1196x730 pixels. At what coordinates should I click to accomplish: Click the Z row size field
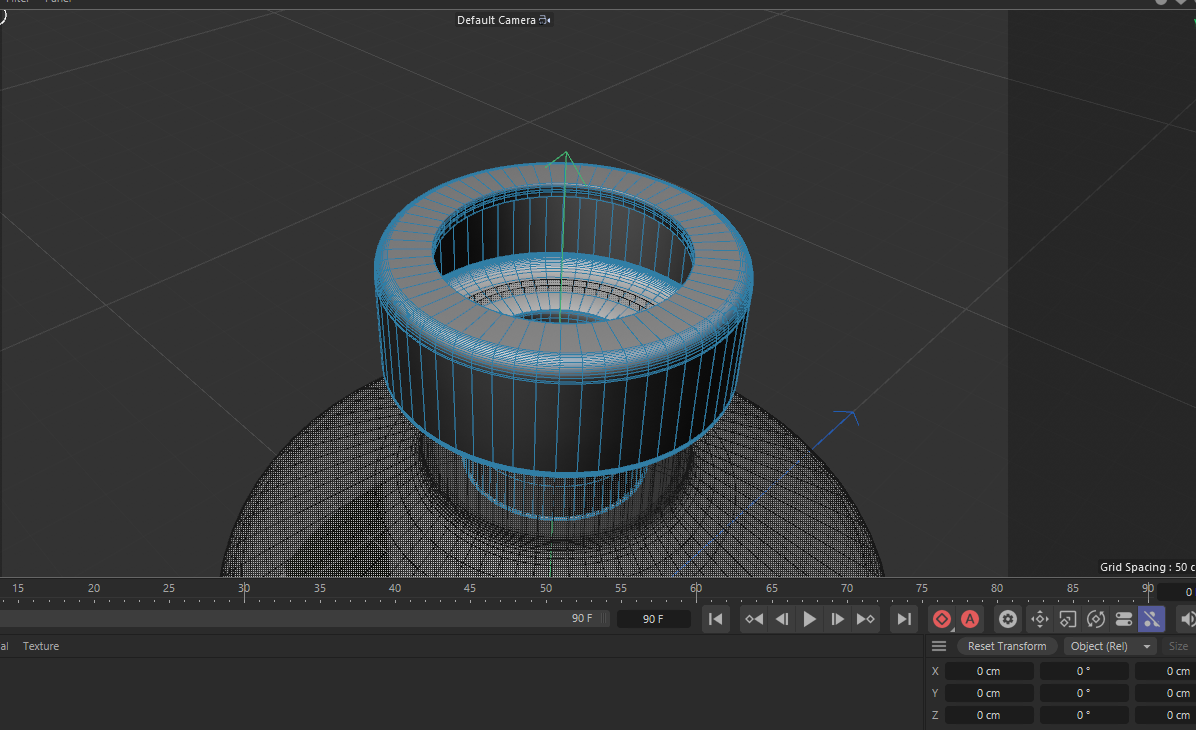point(1165,716)
